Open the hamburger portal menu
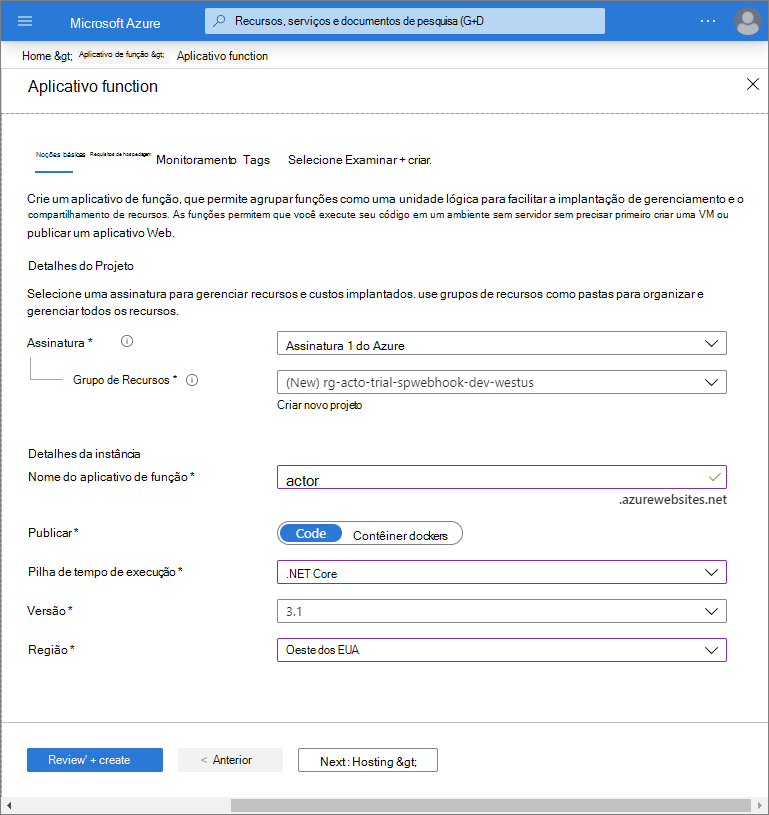The height and width of the screenshot is (815, 769). tap(25, 21)
